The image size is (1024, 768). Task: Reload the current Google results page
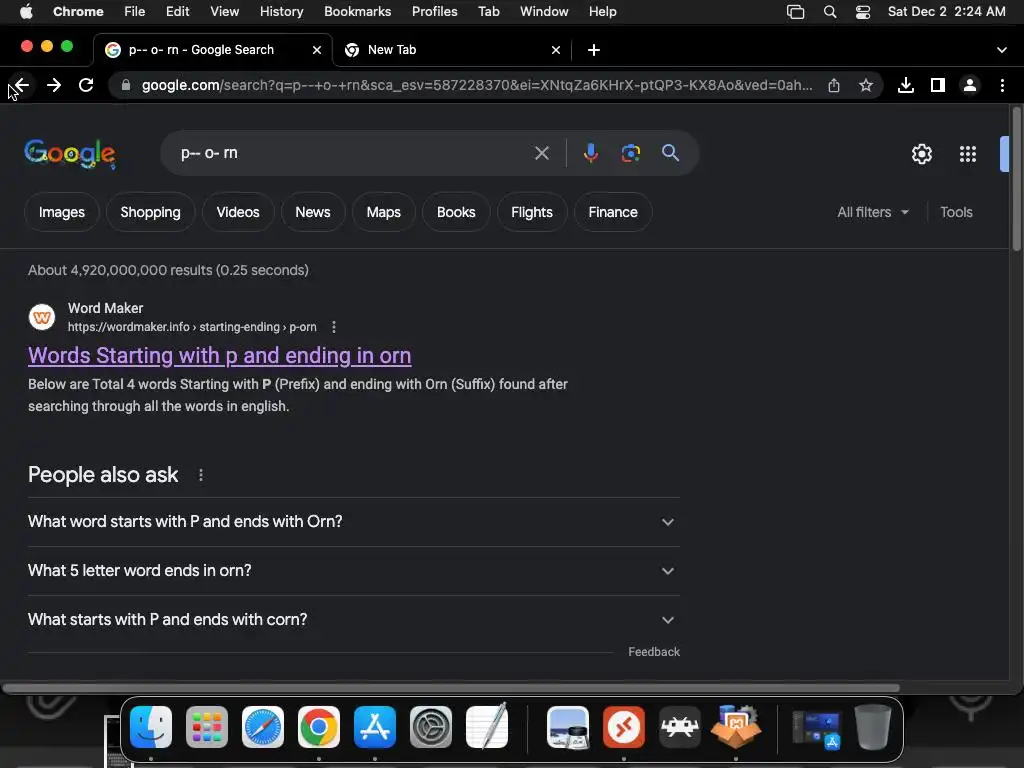86,85
